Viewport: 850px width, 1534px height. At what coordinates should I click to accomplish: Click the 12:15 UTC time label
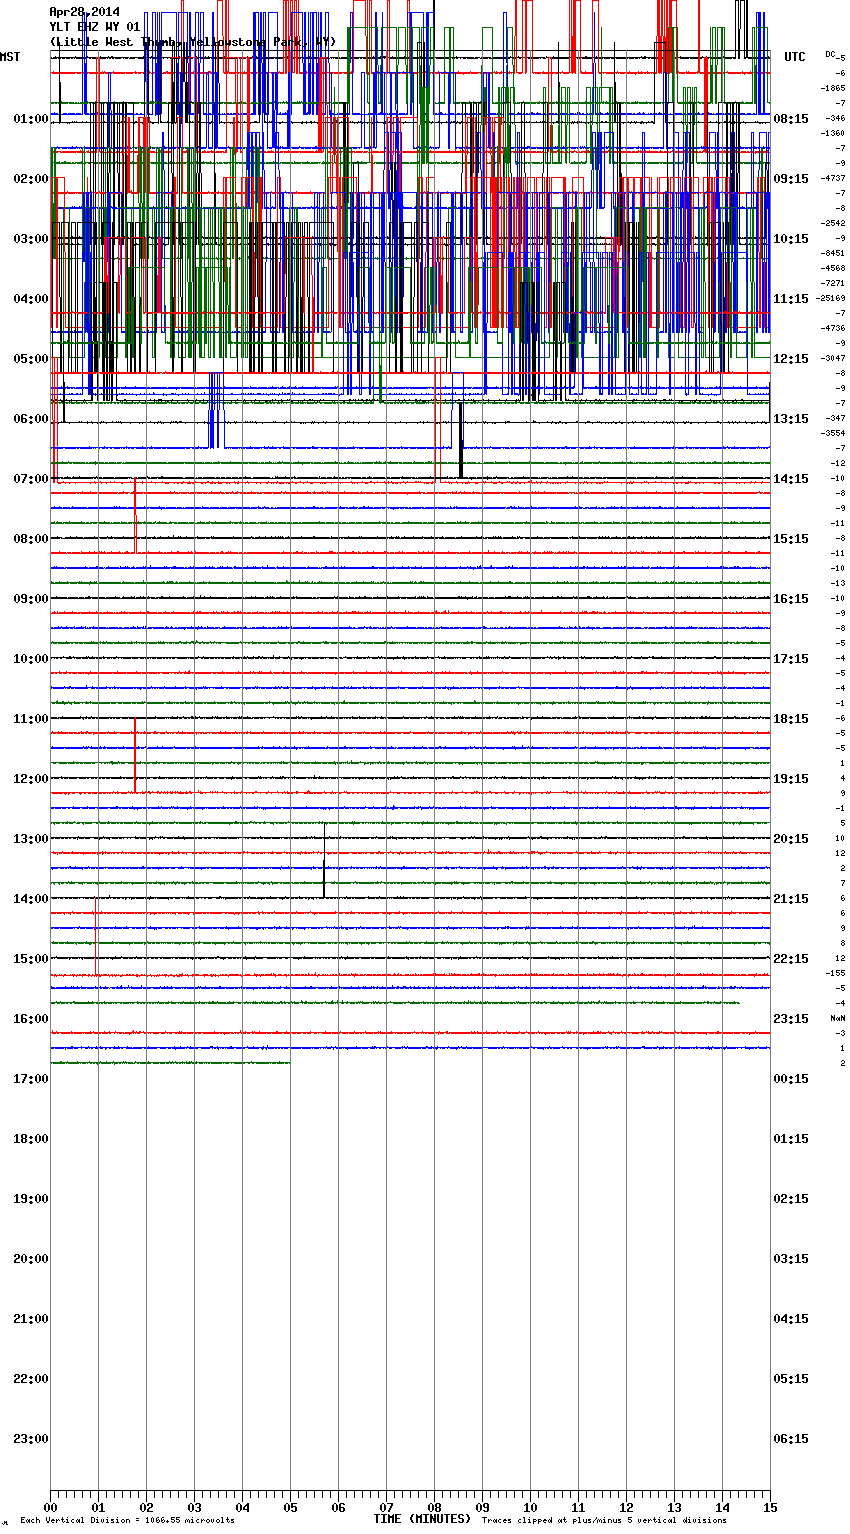tap(791, 359)
